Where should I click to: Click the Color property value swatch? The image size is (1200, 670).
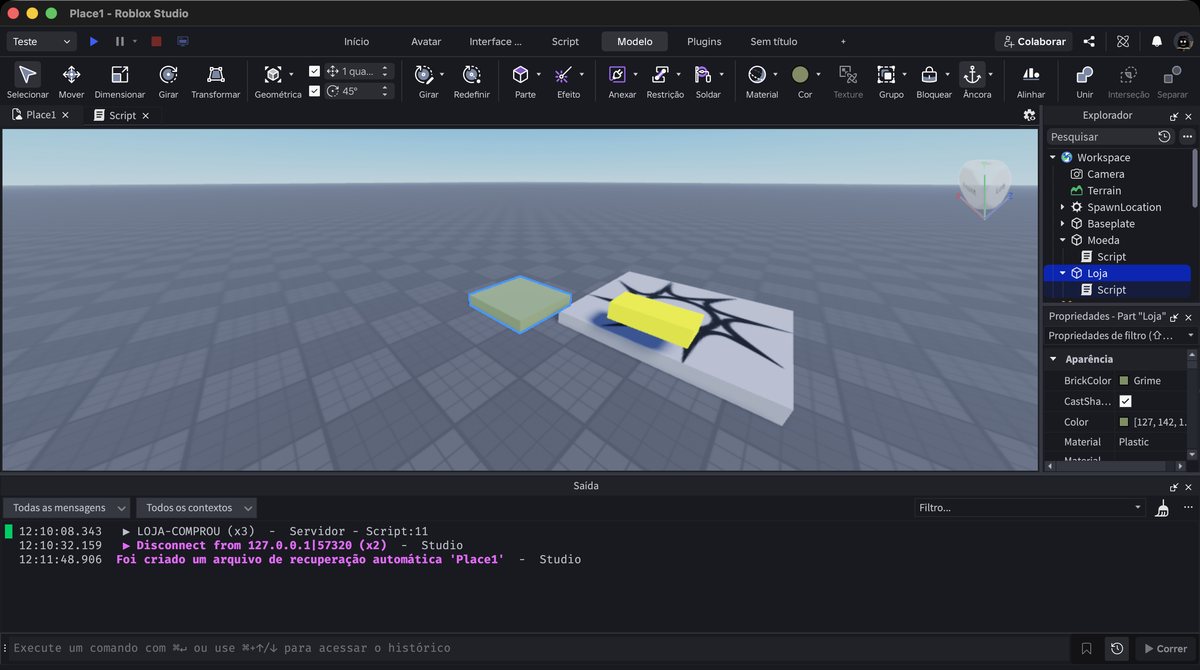click(x=1124, y=422)
